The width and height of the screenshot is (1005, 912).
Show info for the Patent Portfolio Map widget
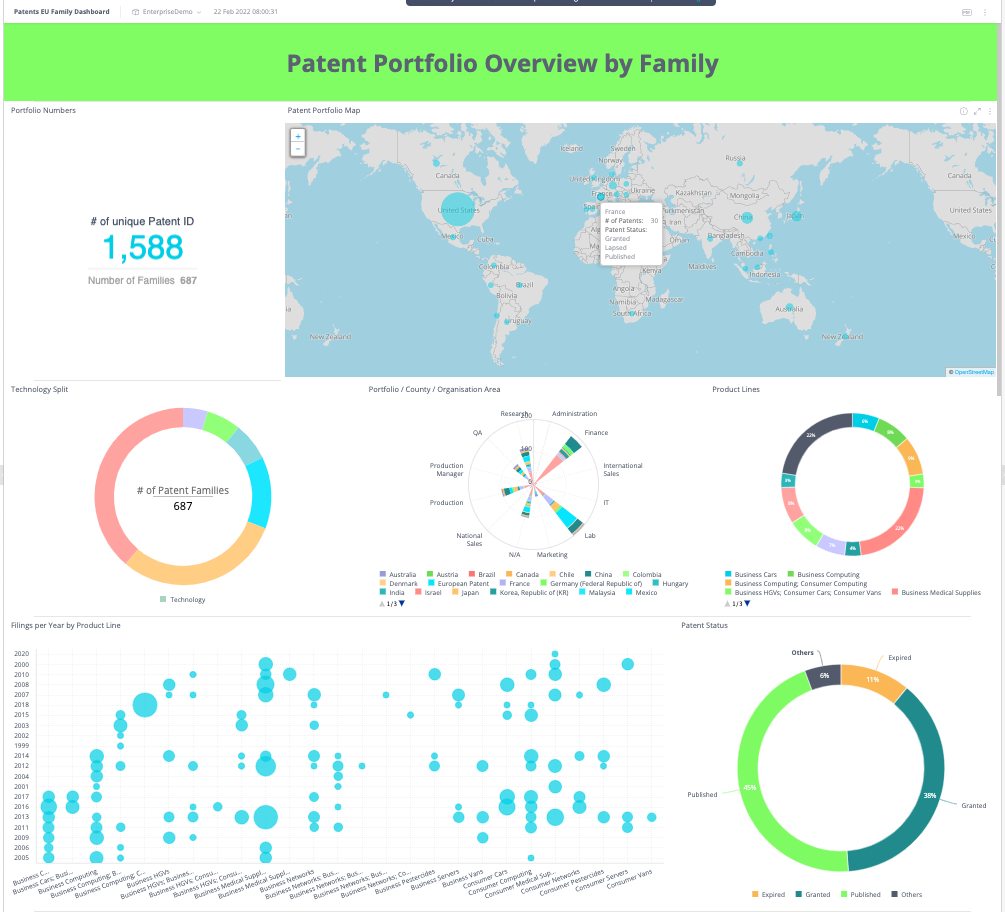tap(963, 111)
